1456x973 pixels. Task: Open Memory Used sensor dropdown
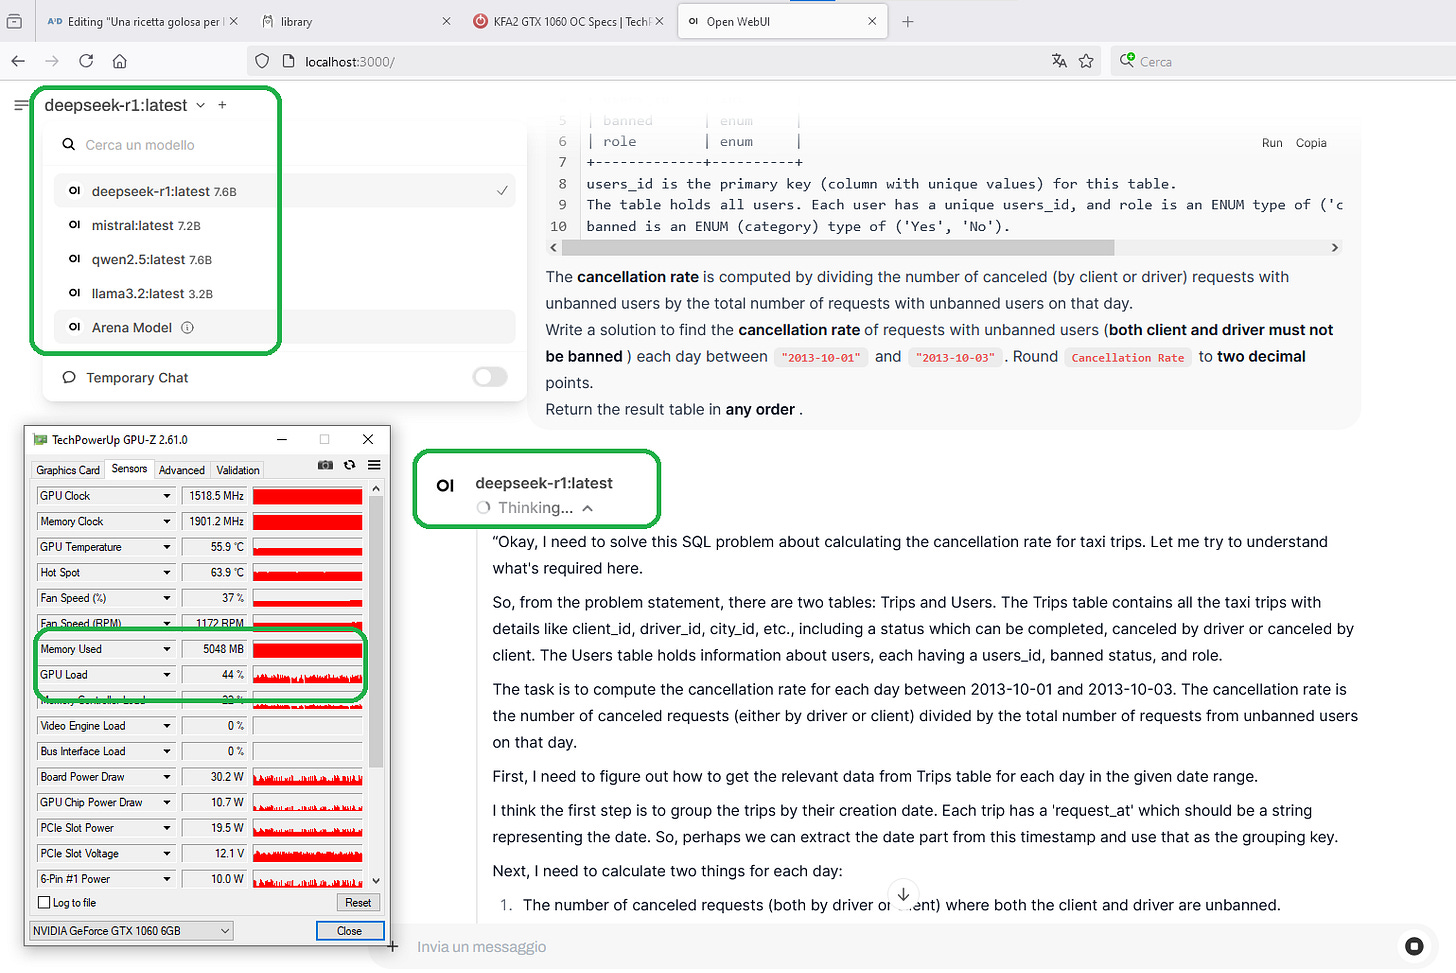point(167,649)
